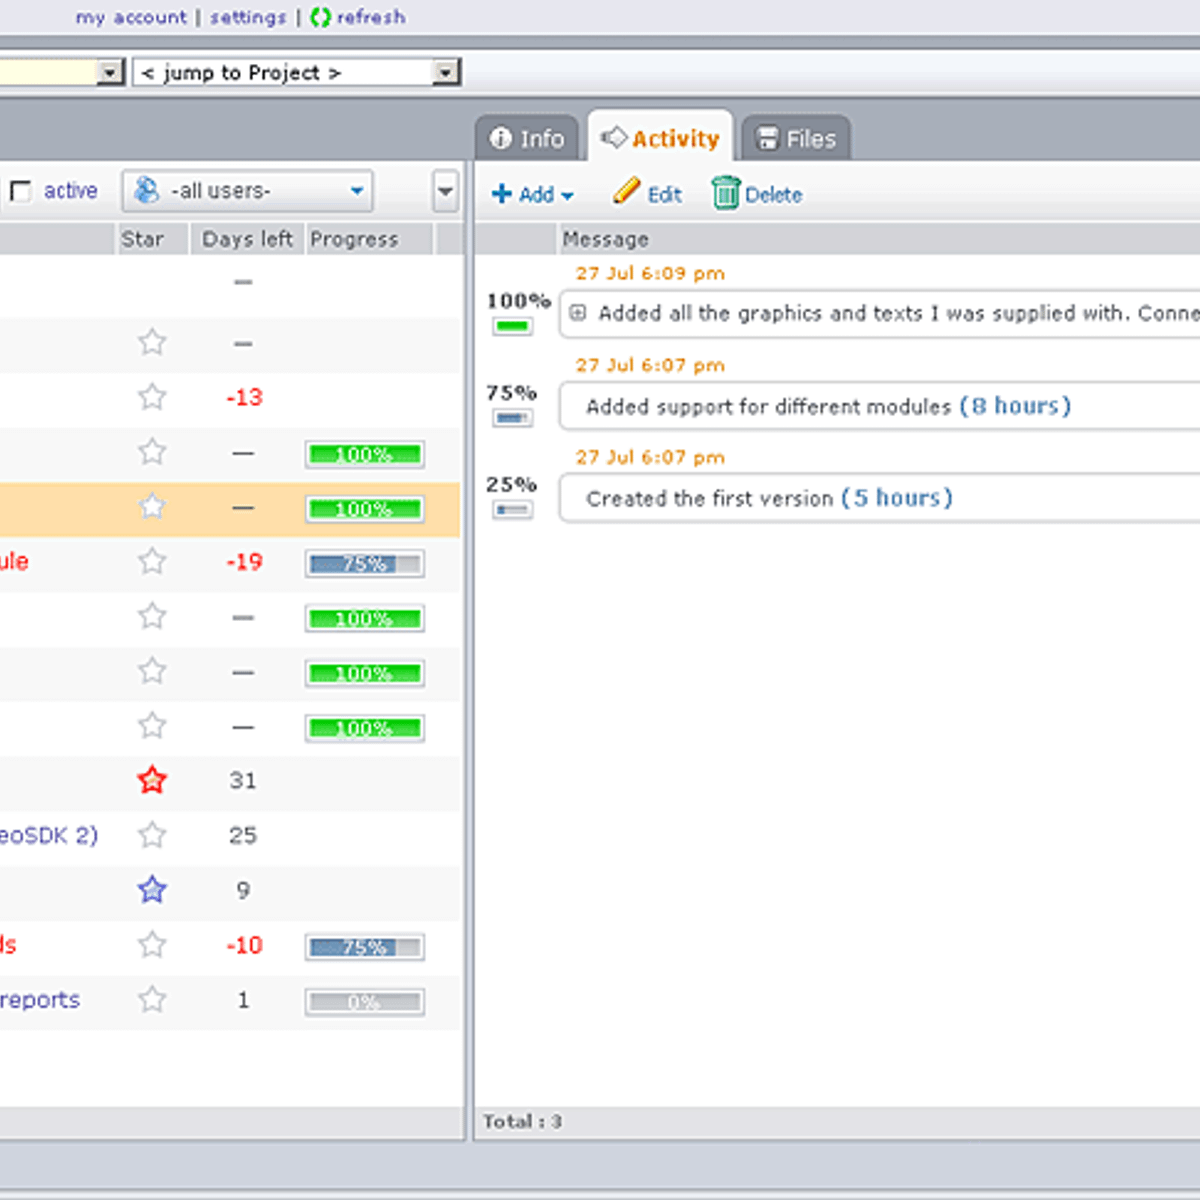1200x1200 pixels.
Task: Expand the 100% activity message
Action: click(577, 314)
